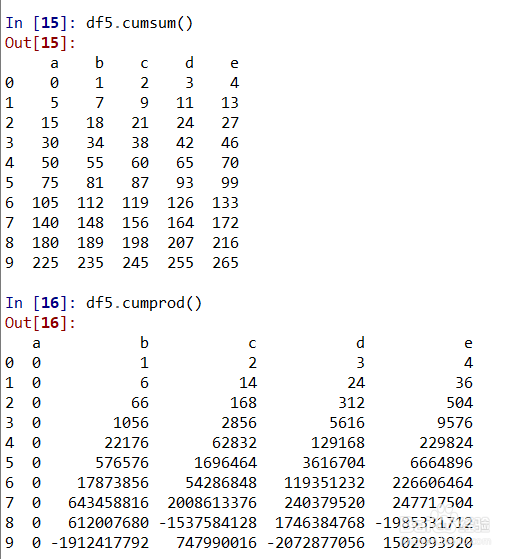The image size is (521, 559).
Task: Select cumprod value 17873856
Action: [113, 483]
